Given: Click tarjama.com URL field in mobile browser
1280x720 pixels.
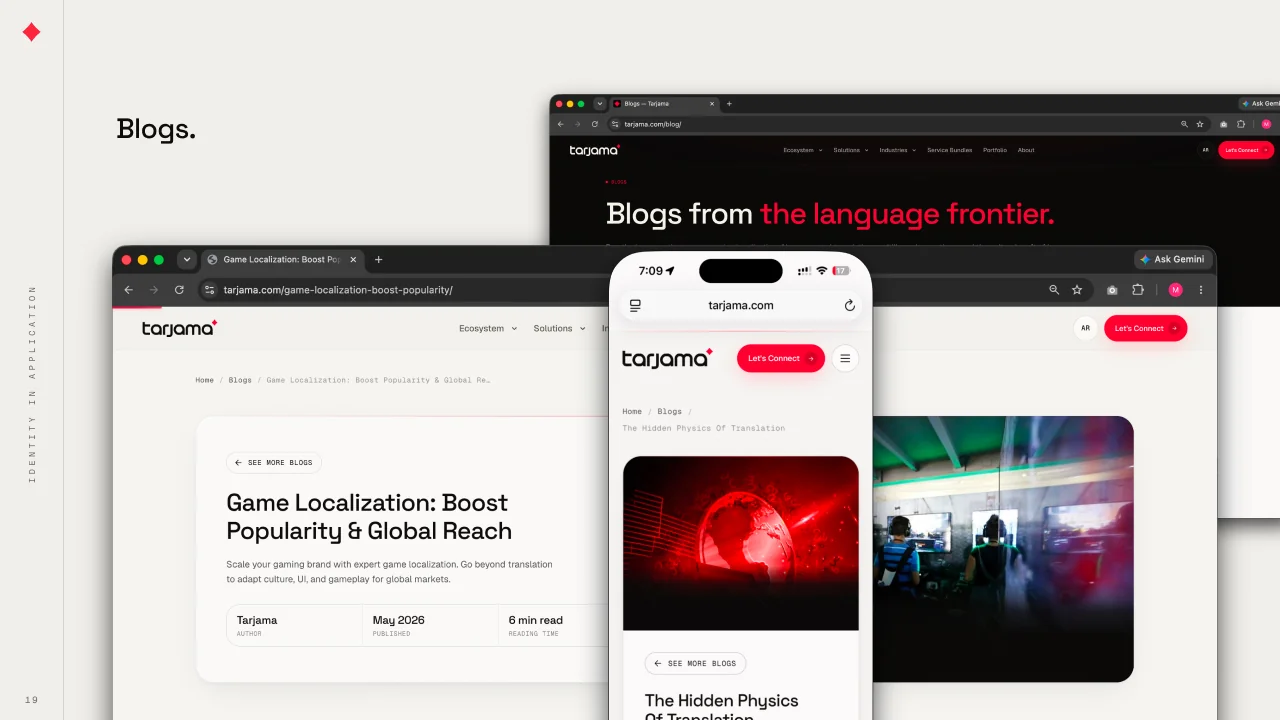Looking at the screenshot, I should coord(741,306).
